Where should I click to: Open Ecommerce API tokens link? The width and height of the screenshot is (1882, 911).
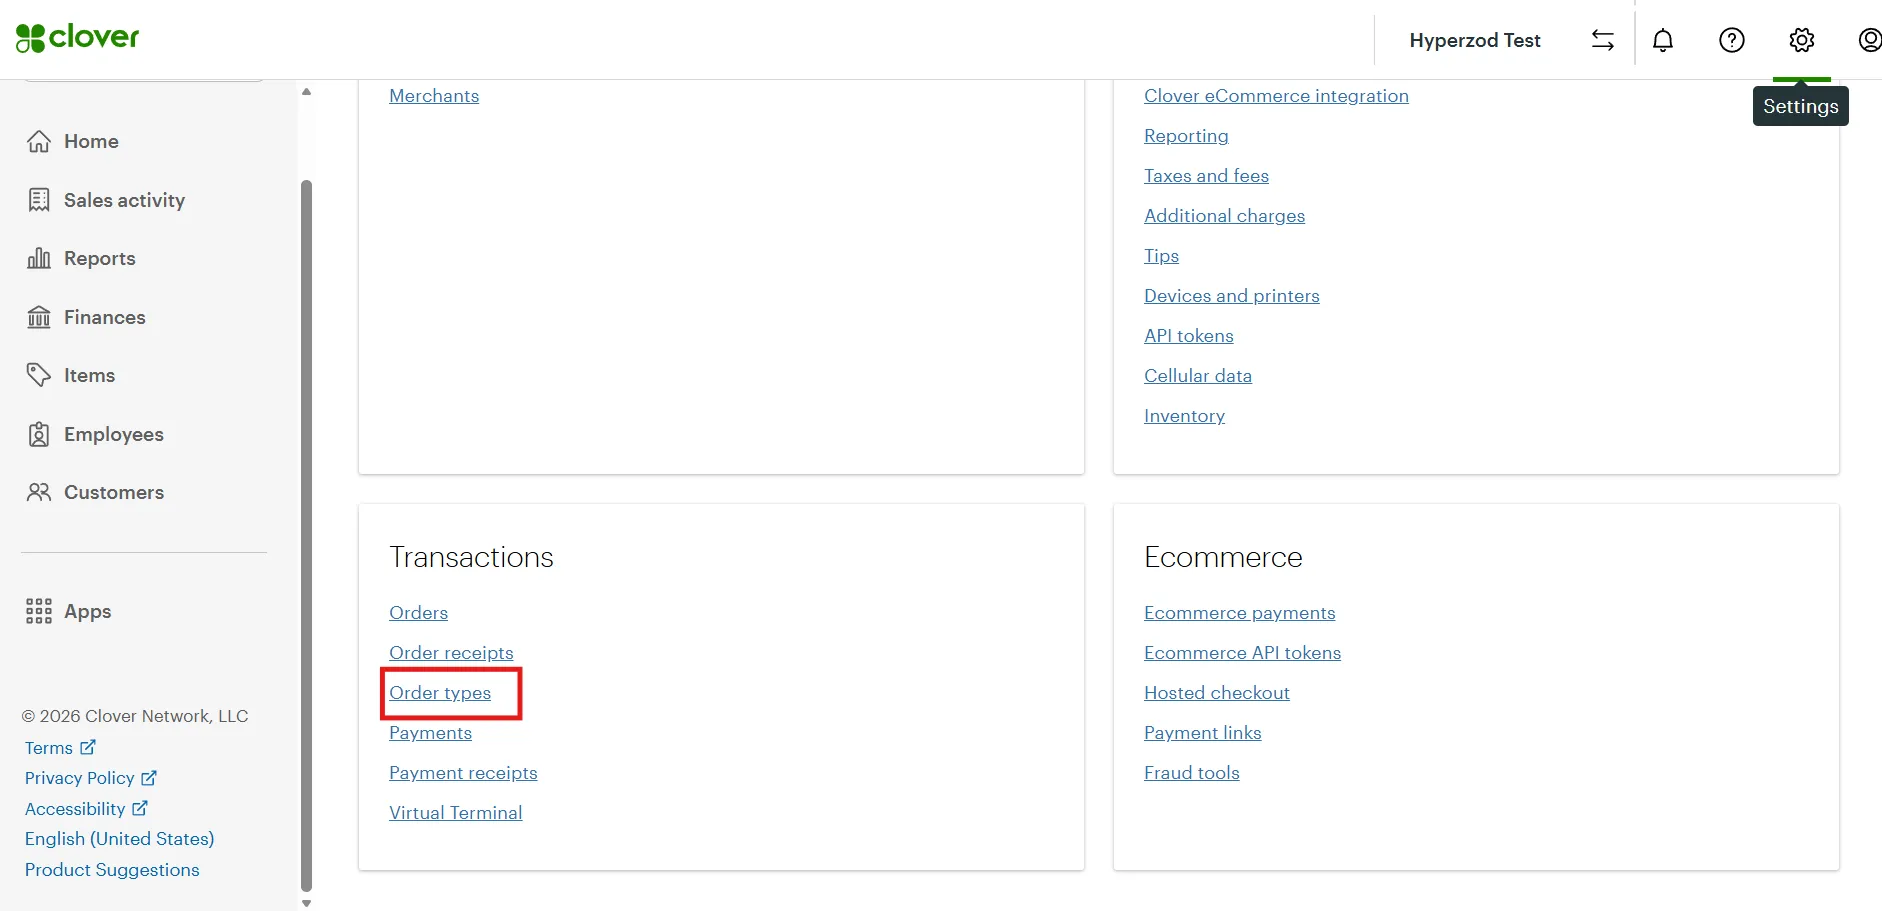click(1242, 653)
